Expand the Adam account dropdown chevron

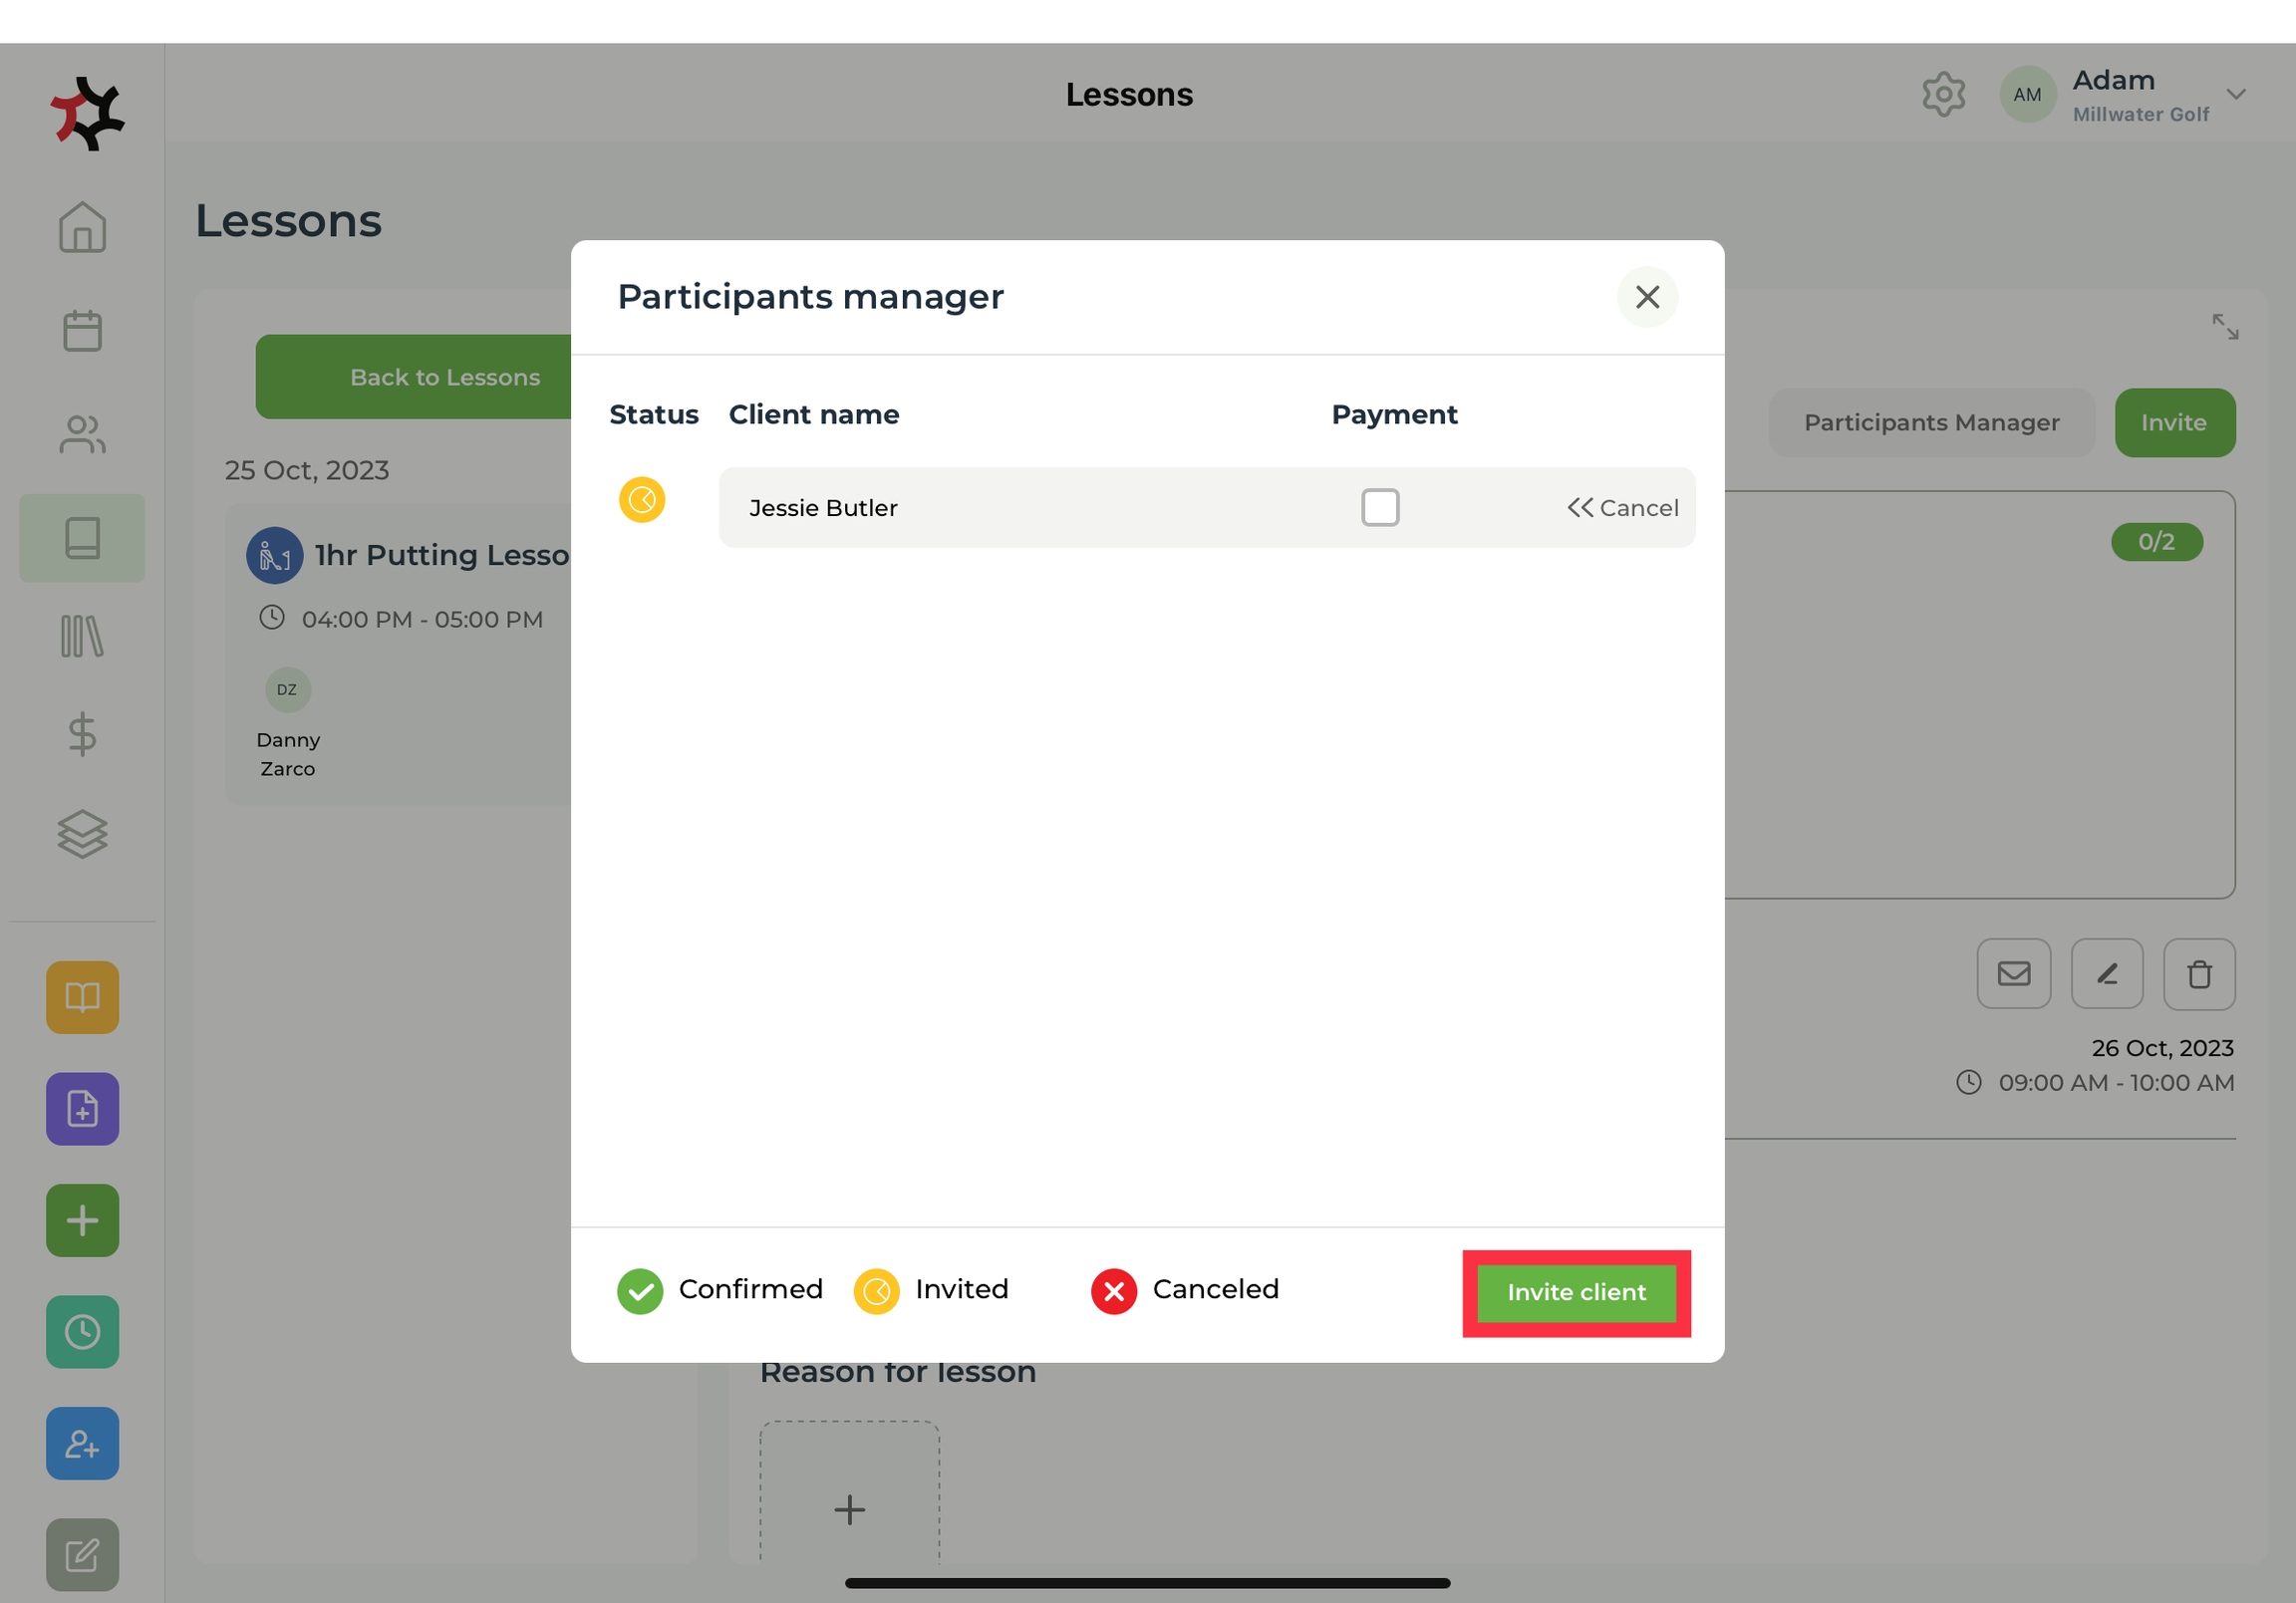click(x=2236, y=95)
